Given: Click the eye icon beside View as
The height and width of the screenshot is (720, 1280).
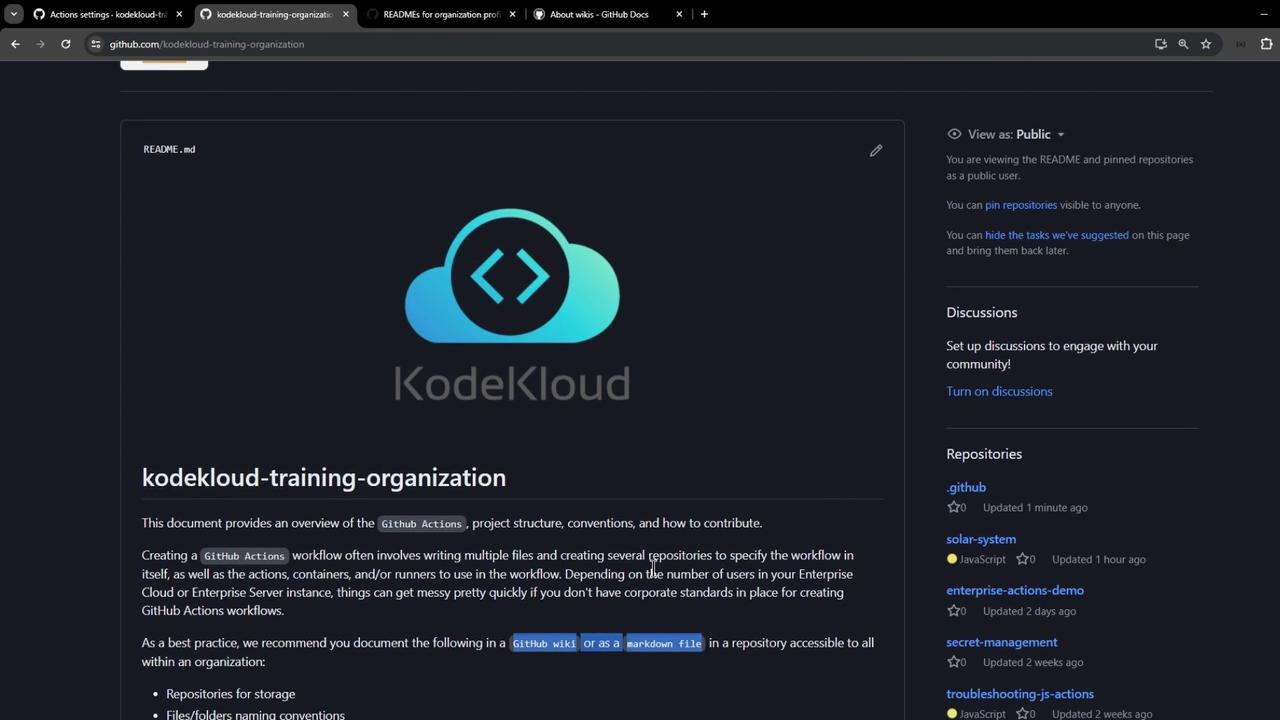Looking at the screenshot, I should tap(954, 134).
